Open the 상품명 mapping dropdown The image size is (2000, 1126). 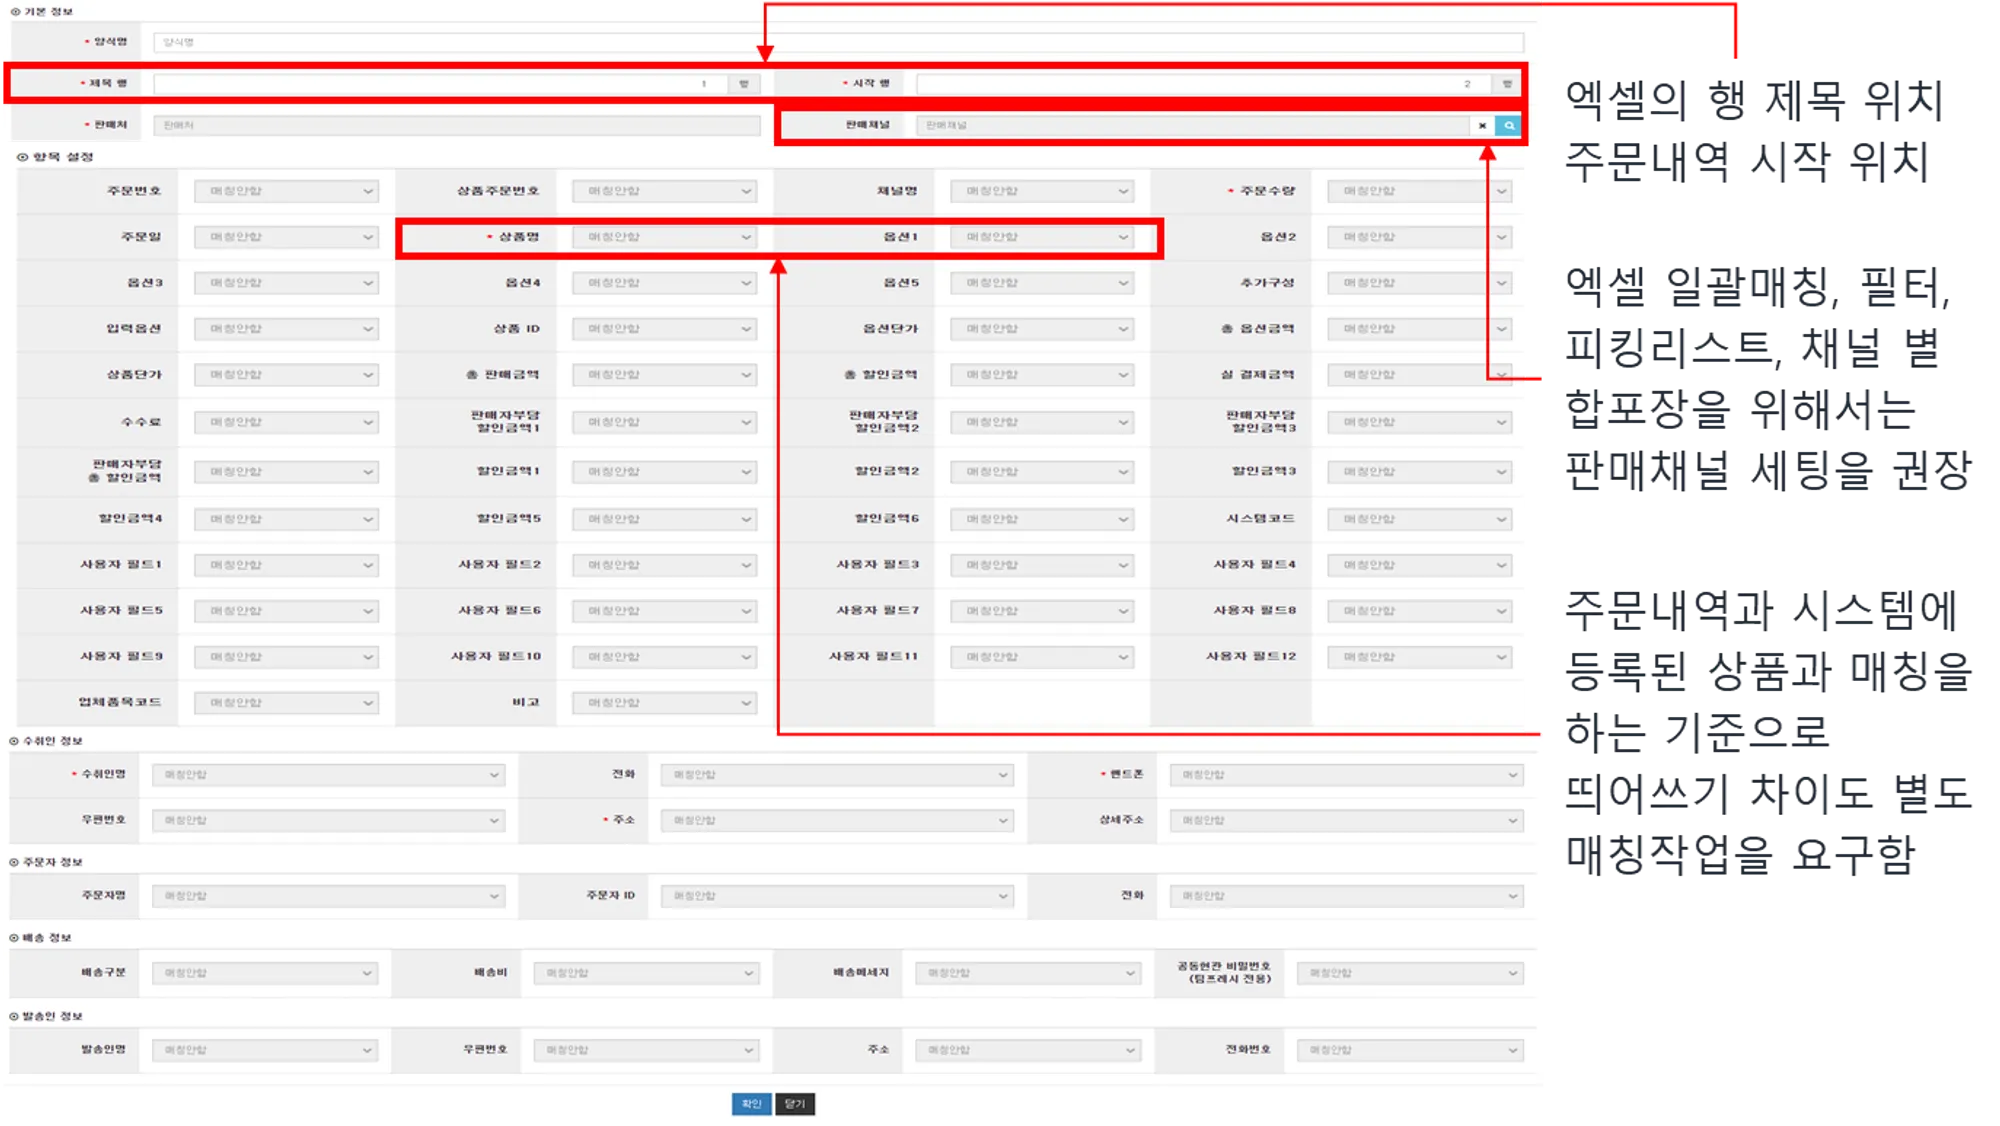[x=664, y=237]
